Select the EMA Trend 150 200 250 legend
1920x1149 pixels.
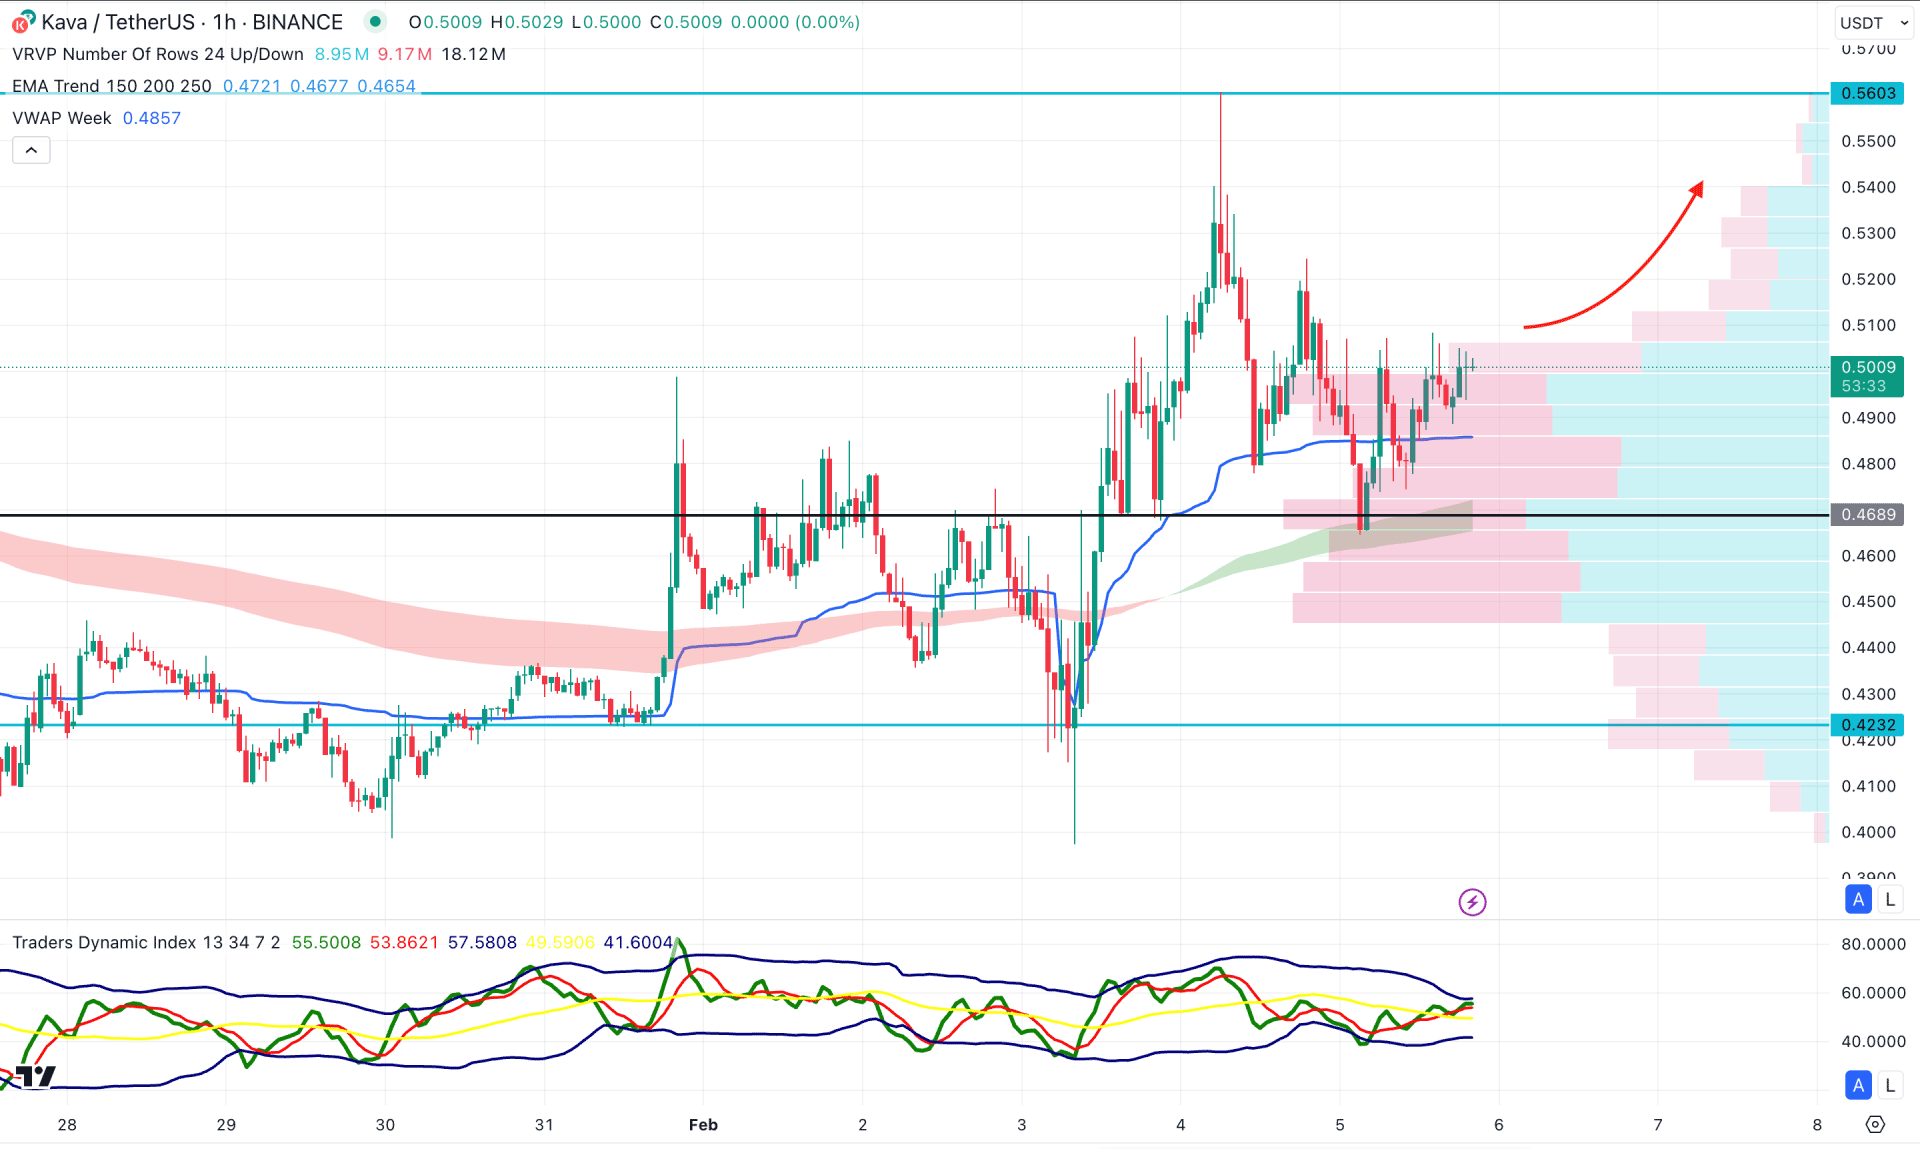point(112,86)
